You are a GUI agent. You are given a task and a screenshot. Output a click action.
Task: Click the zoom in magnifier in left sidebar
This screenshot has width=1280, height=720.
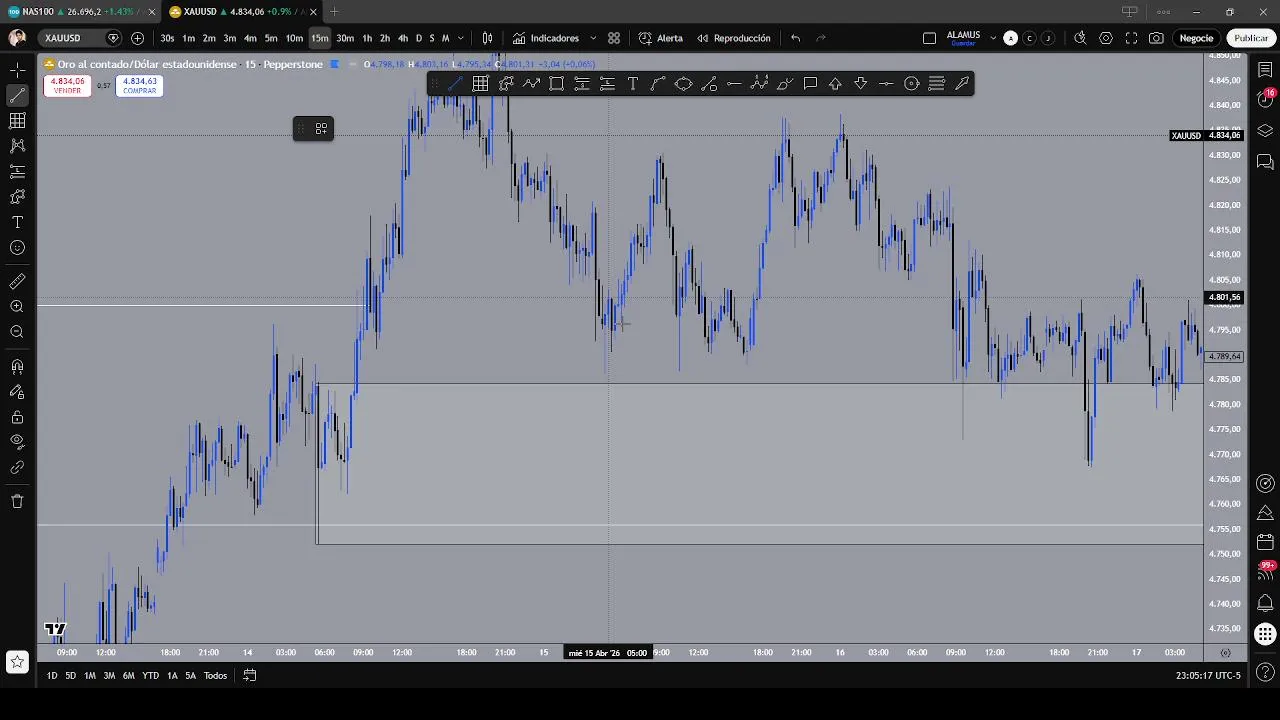17,307
